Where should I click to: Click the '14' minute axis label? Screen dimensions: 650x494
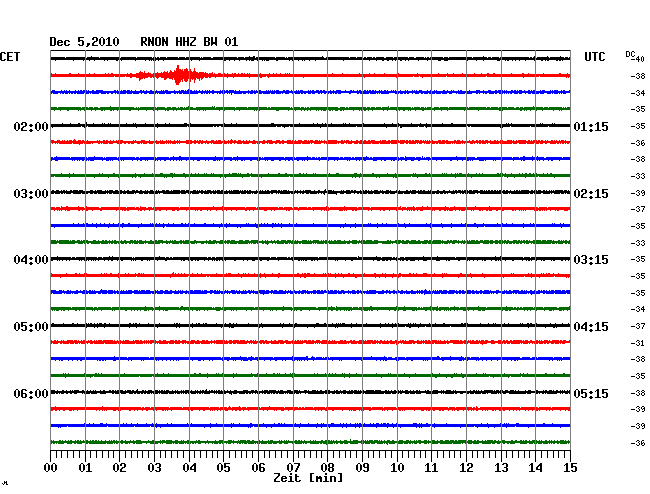coord(535,467)
